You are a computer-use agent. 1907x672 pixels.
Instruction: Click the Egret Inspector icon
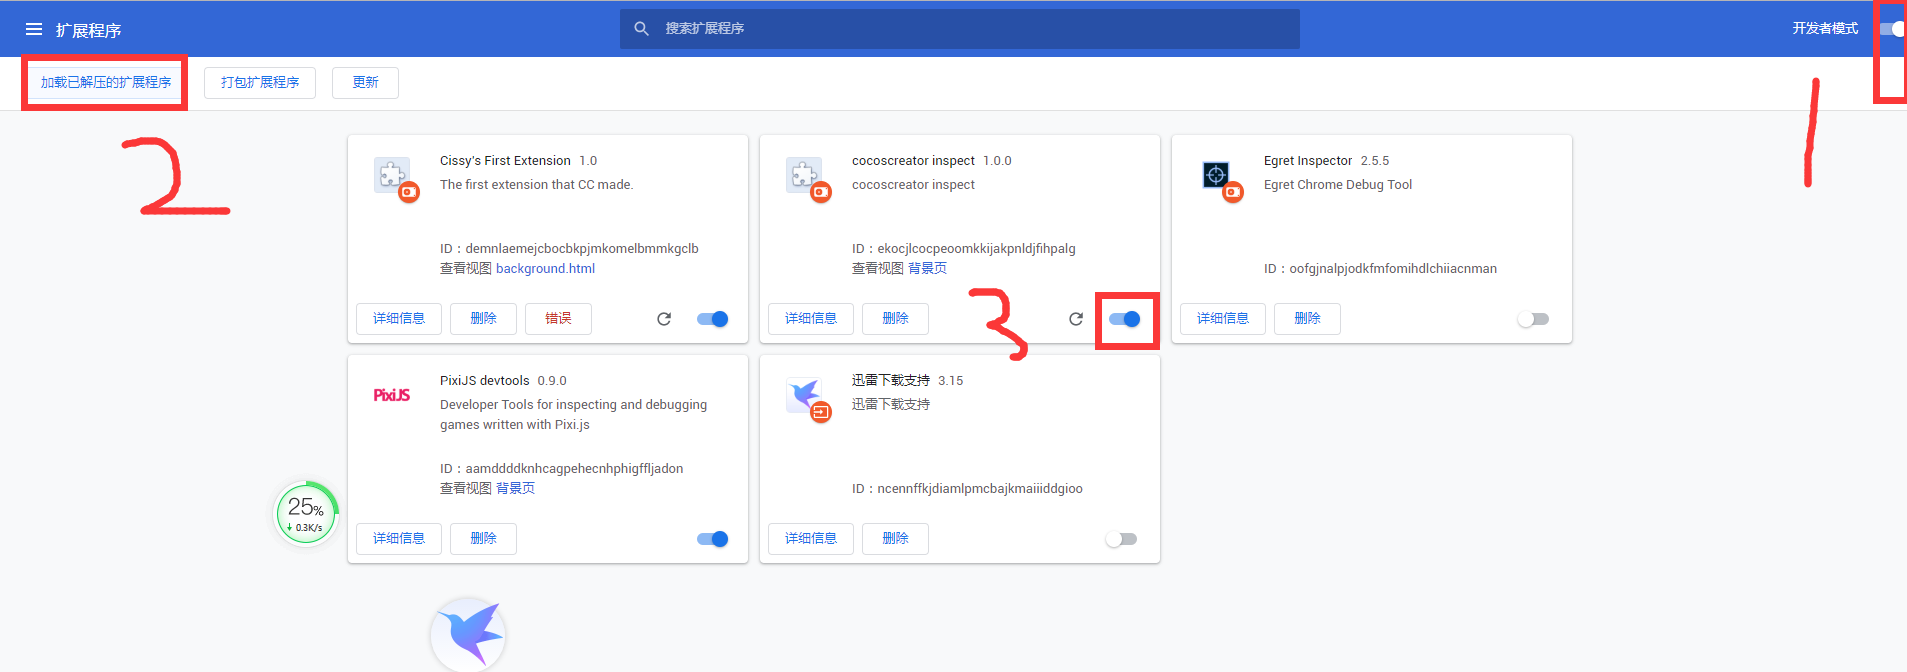[x=1216, y=175]
